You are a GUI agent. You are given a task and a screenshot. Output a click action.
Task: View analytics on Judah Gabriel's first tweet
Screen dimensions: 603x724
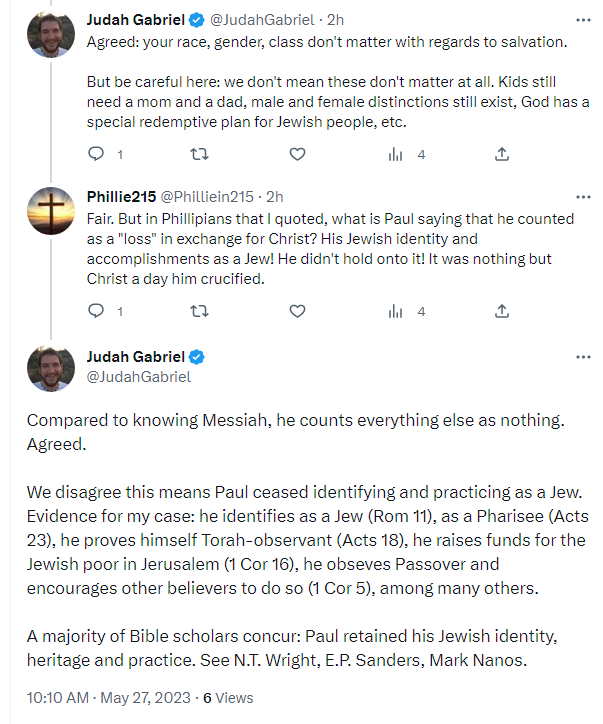397,154
